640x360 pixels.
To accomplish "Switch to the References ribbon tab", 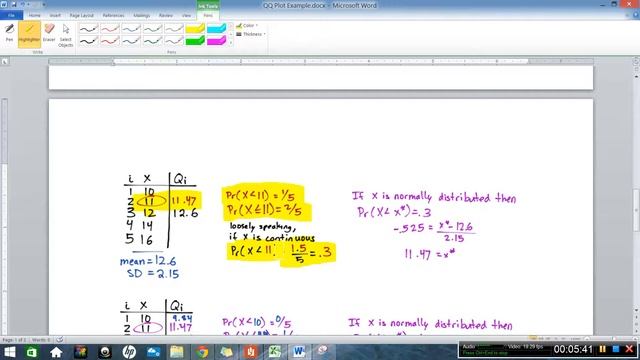I will tap(113, 16).
